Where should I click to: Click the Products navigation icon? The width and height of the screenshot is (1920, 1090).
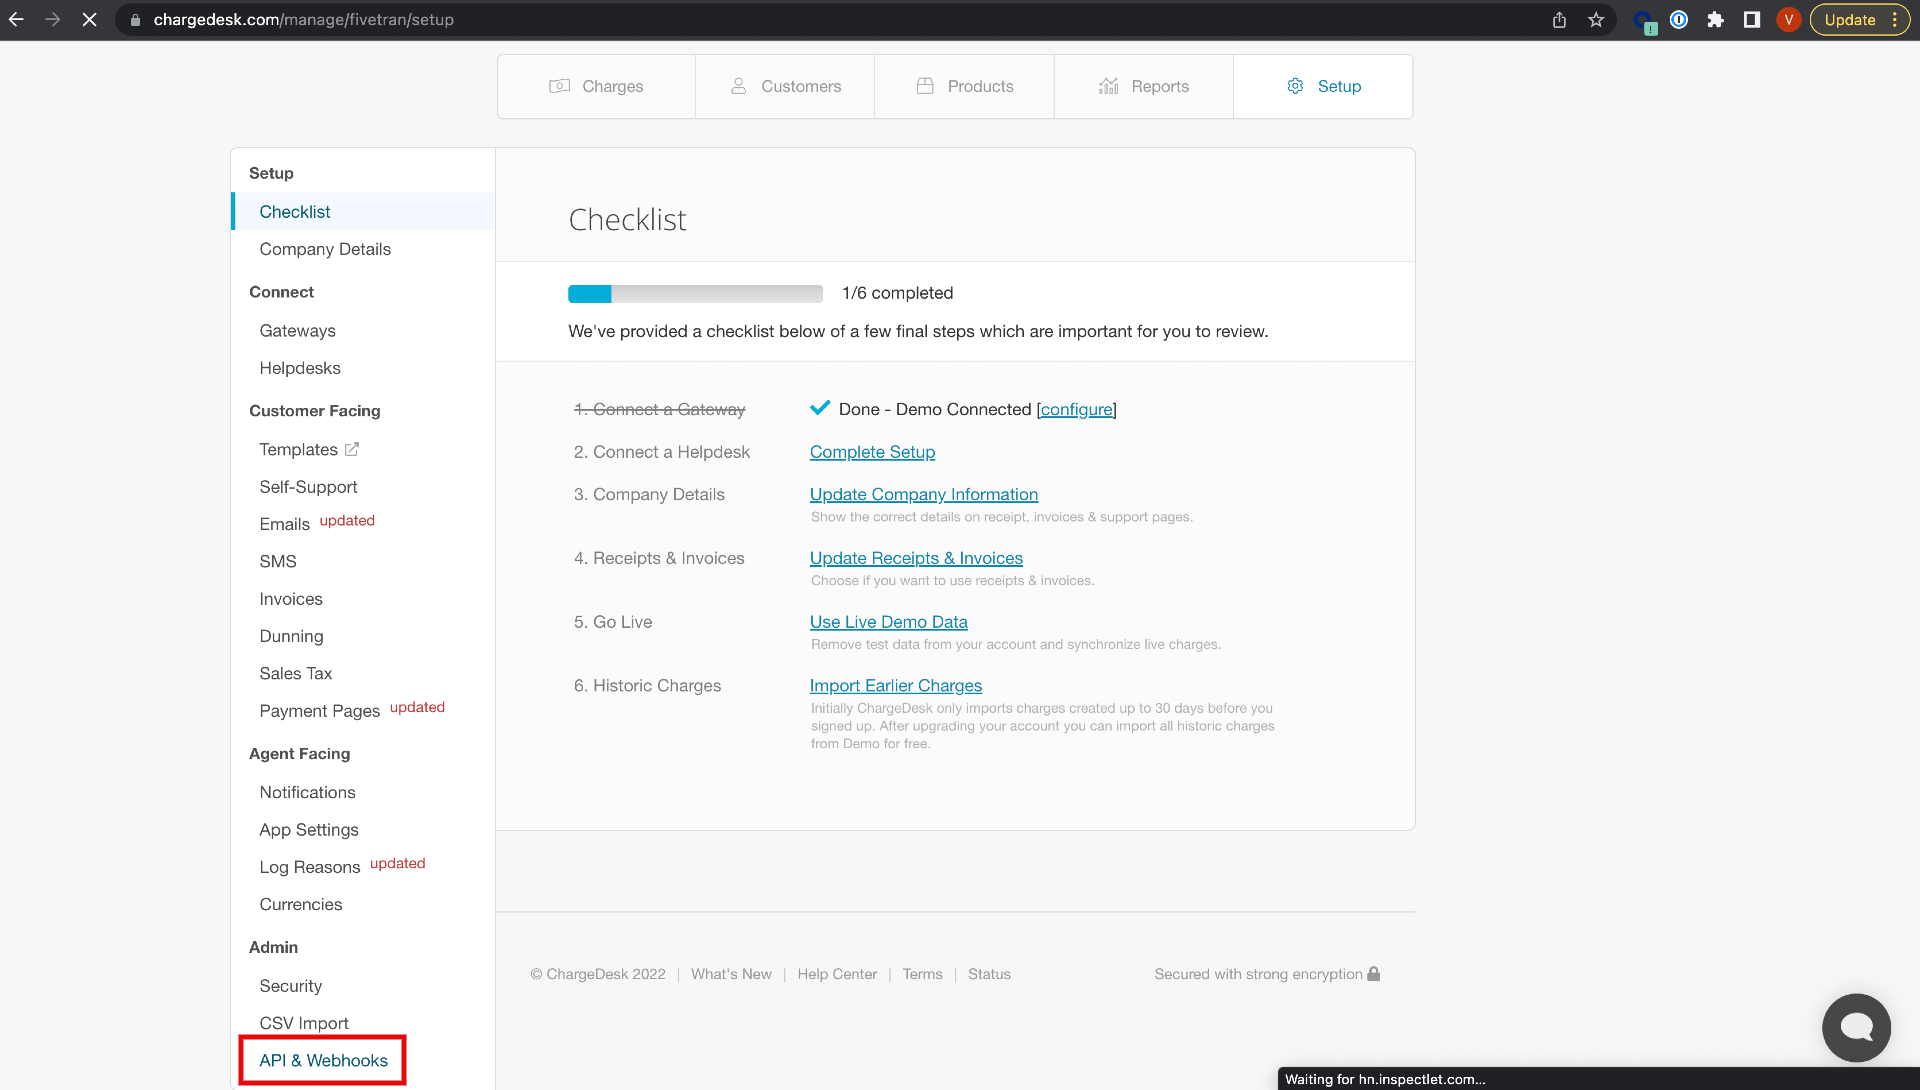[922, 86]
